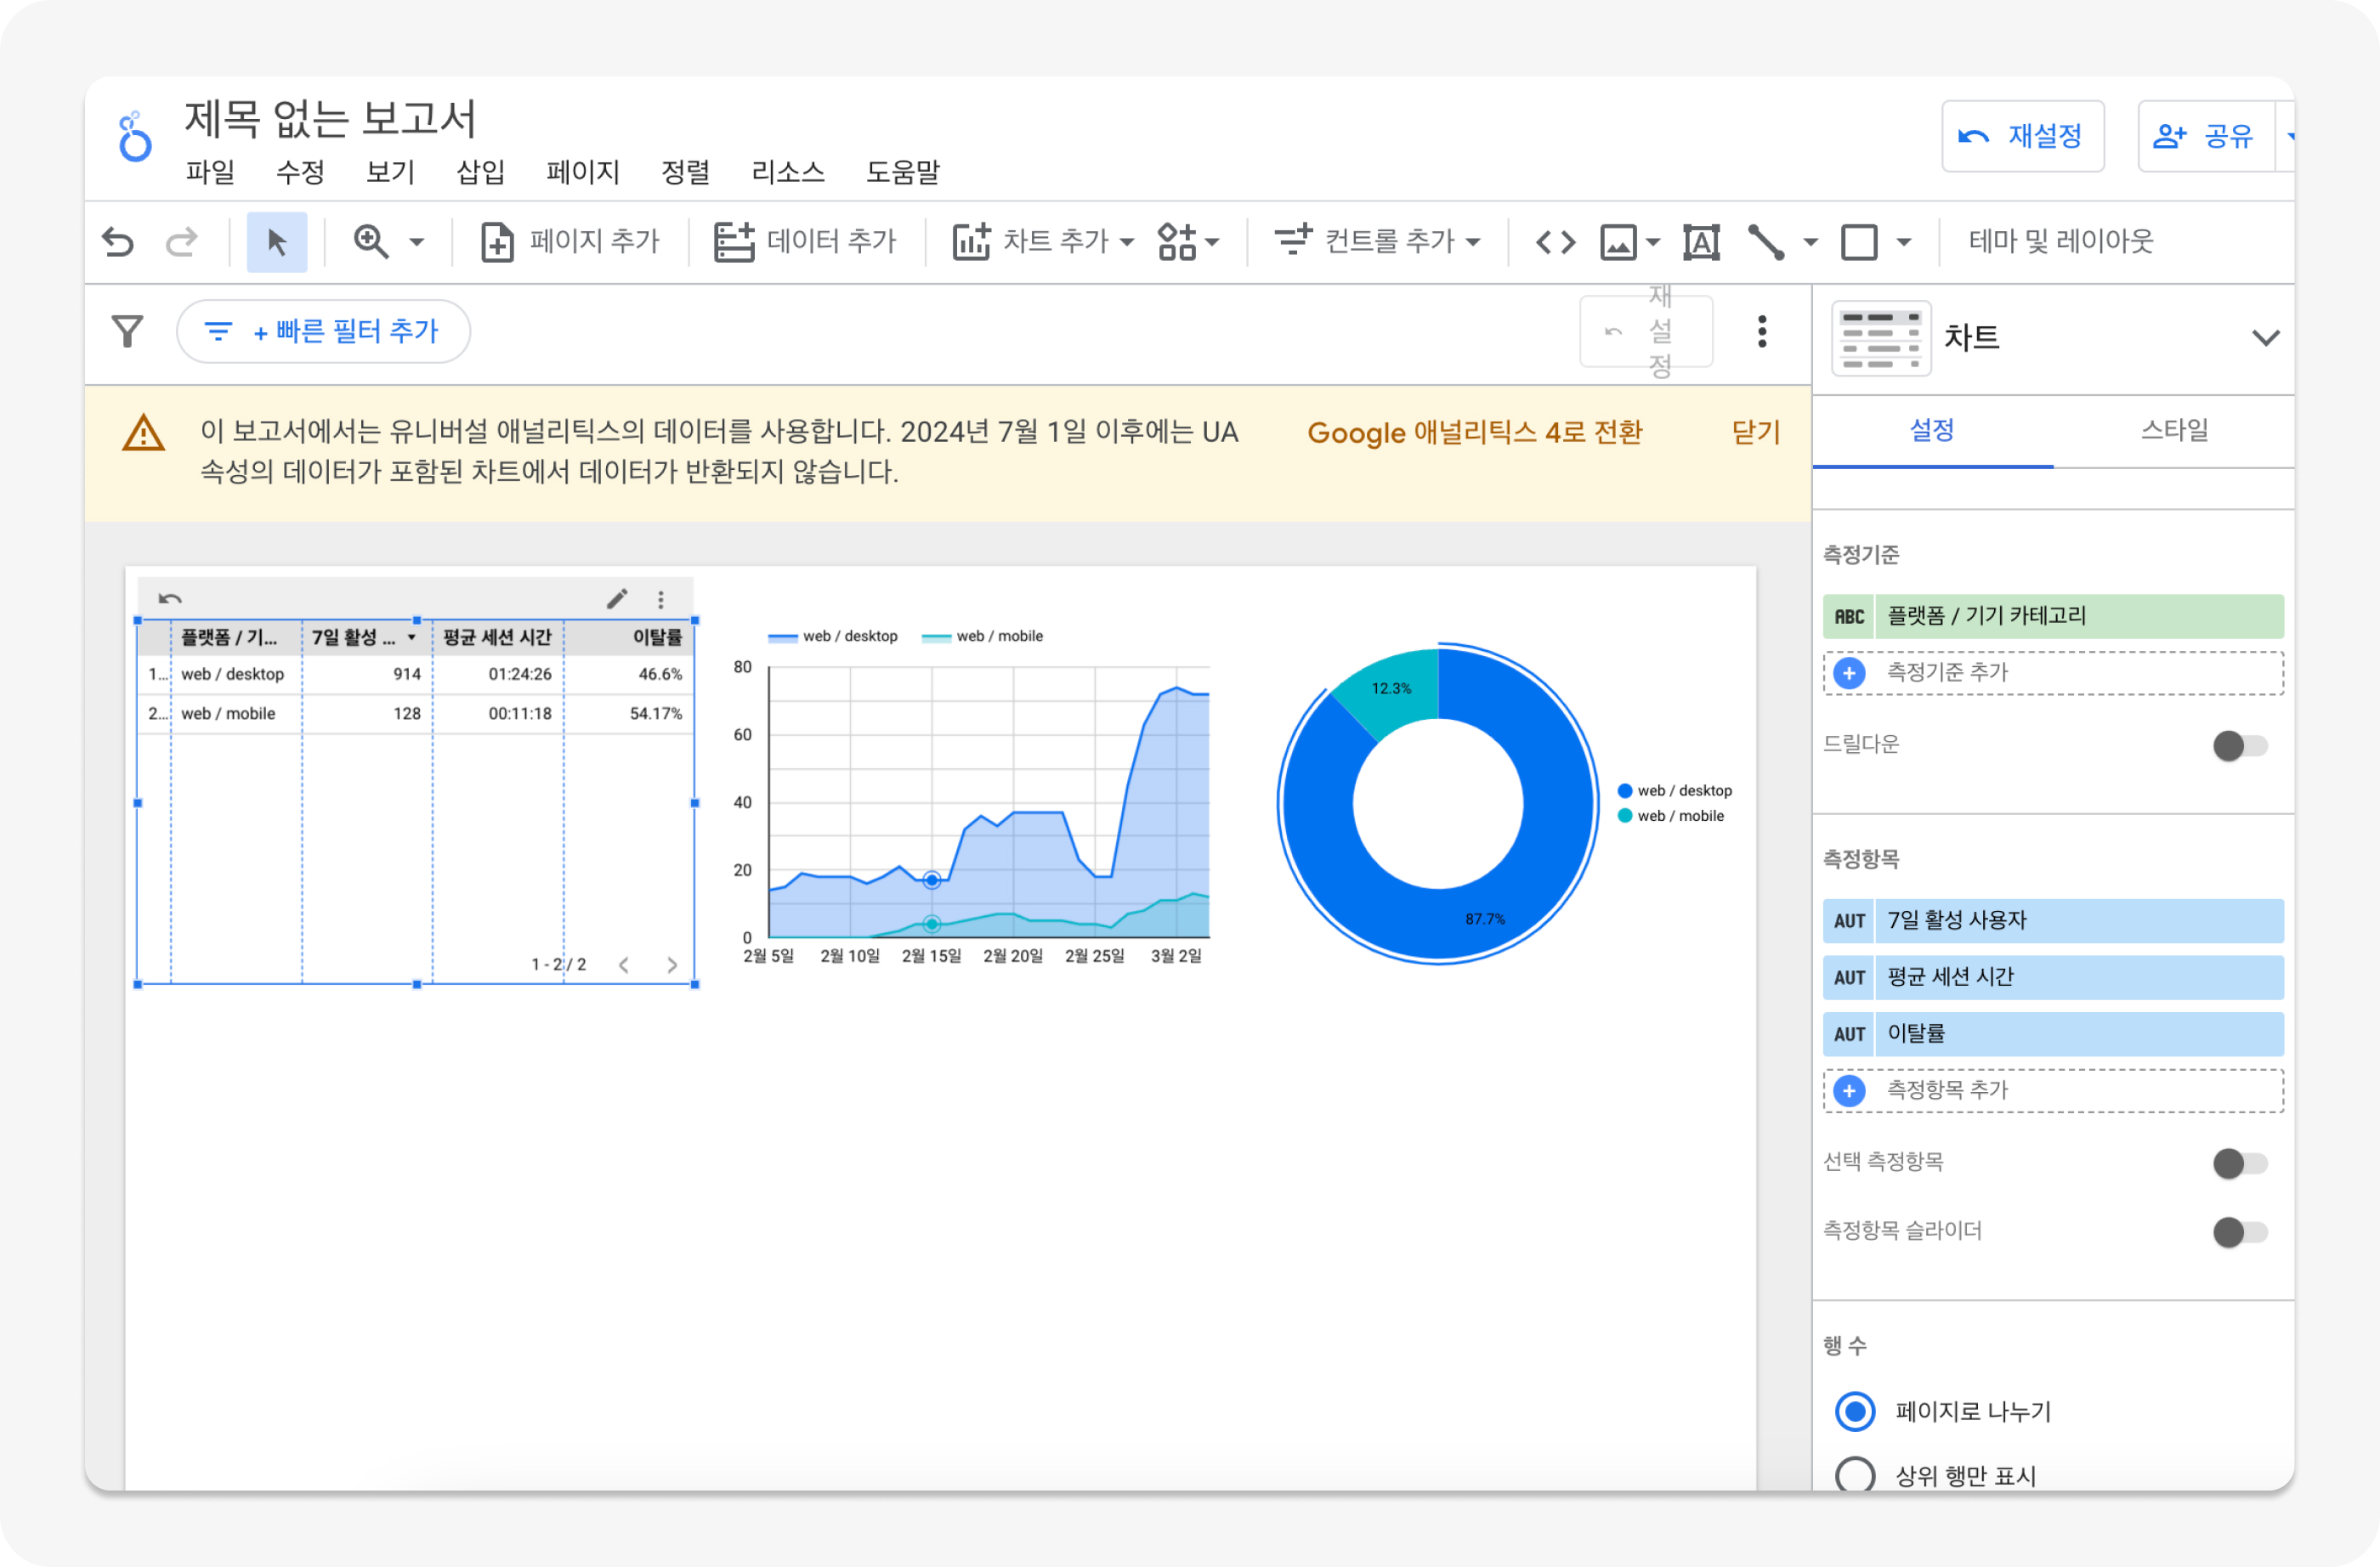Click the 평균 세션 시간 metric chip
The width and height of the screenshot is (2380, 1567).
point(2053,977)
